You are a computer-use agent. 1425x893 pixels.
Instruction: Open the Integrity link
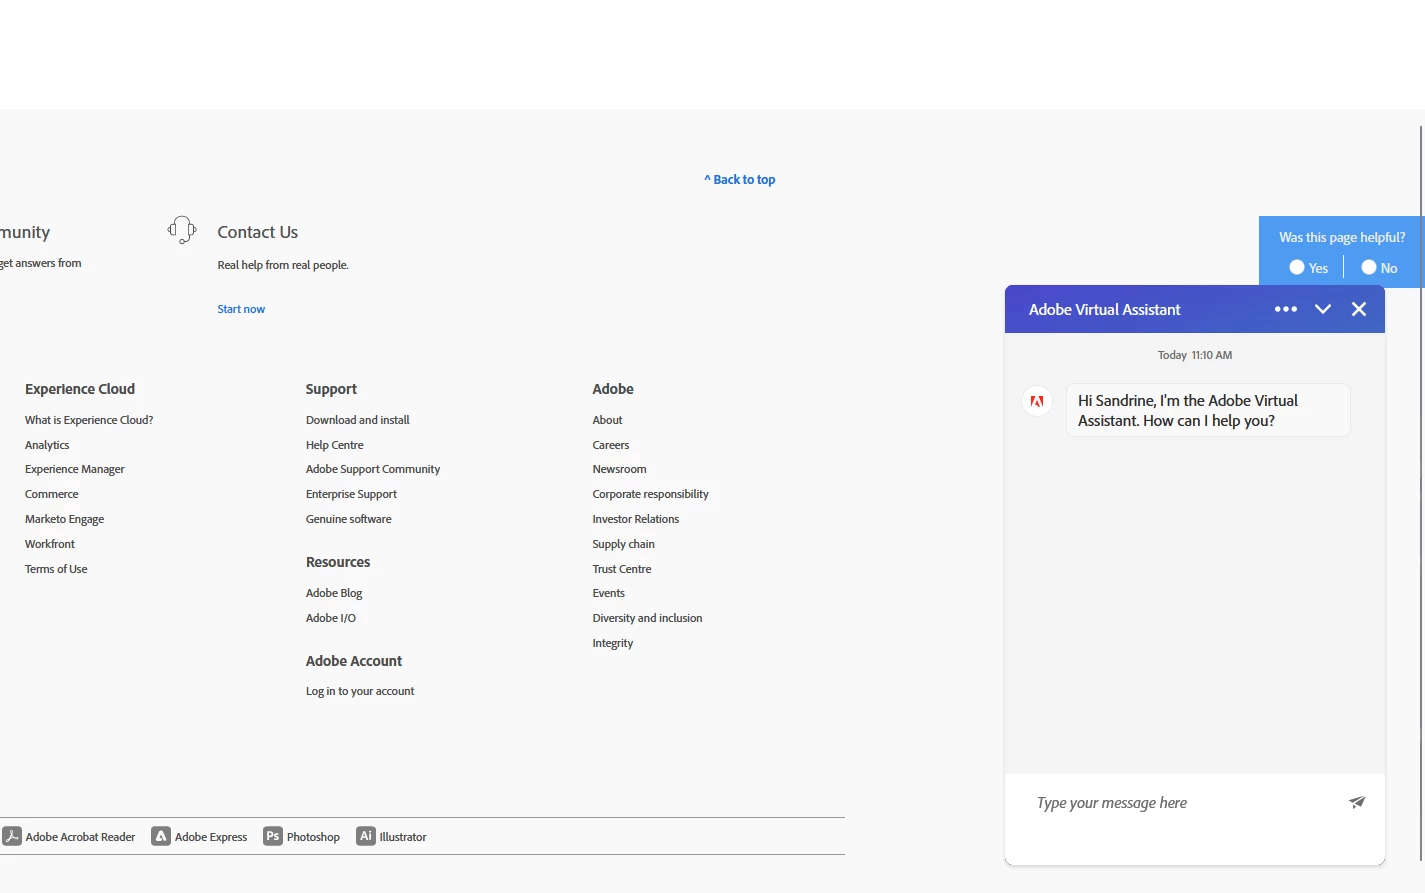tap(612, 643)
